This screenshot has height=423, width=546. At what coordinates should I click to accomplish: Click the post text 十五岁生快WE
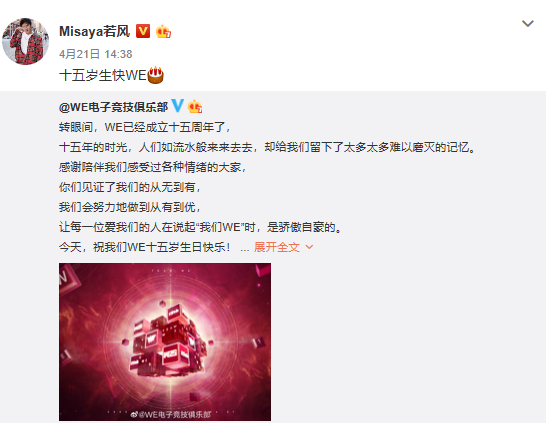coord(103,75)
